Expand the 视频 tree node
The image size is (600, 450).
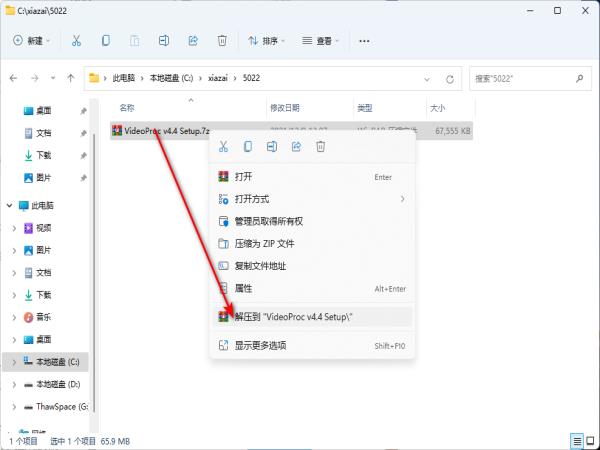14,228
